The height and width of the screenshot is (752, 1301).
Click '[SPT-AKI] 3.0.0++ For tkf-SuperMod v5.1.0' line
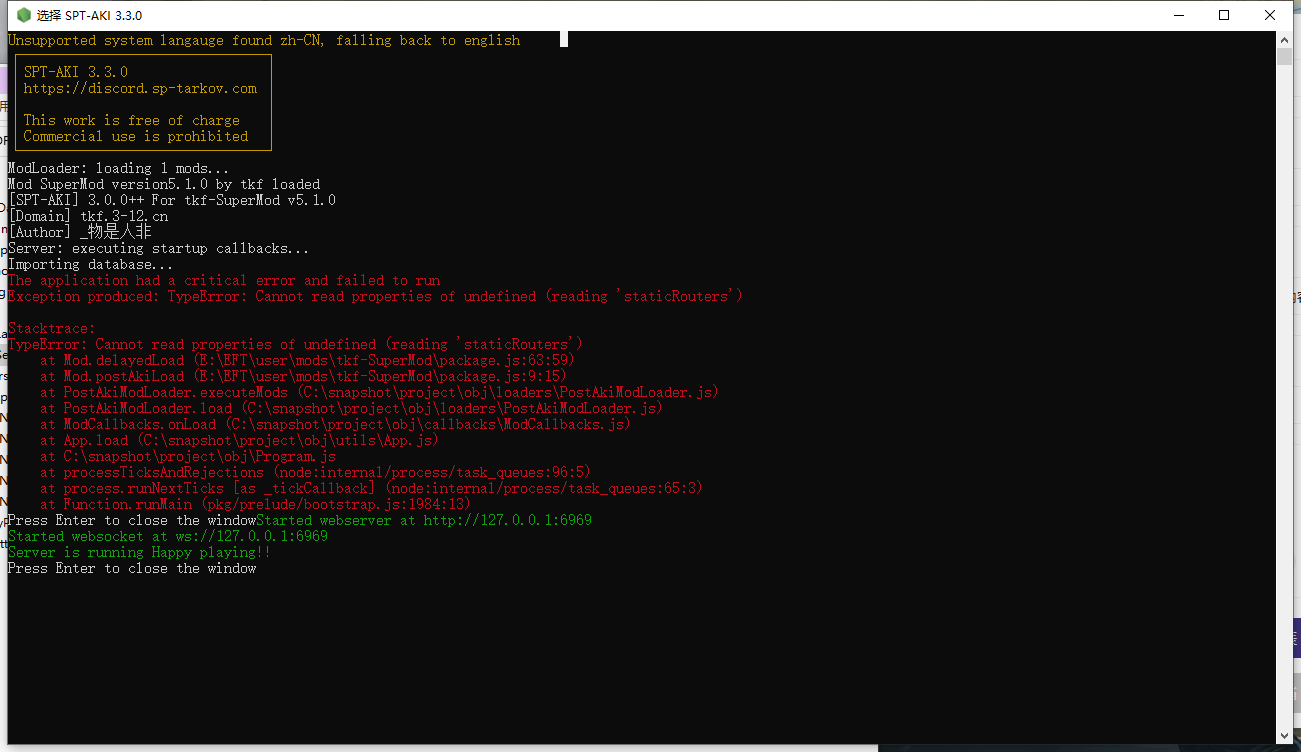(x=172, y=200)
